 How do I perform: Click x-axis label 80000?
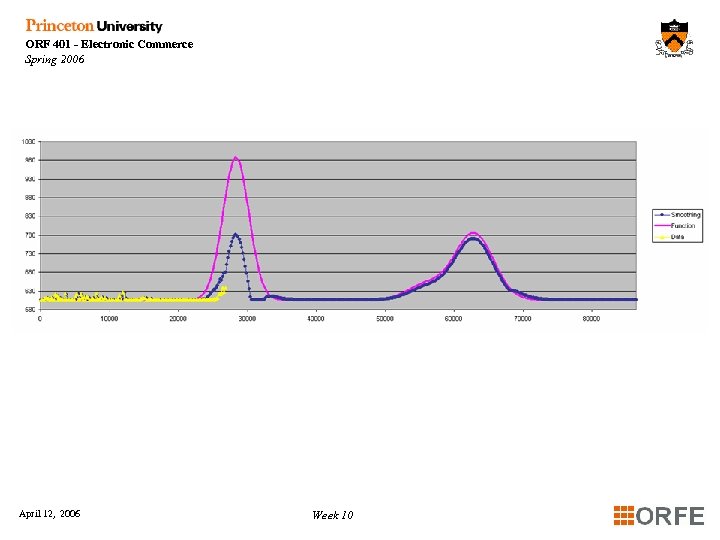pyautogui.click(x=591, y=319)
